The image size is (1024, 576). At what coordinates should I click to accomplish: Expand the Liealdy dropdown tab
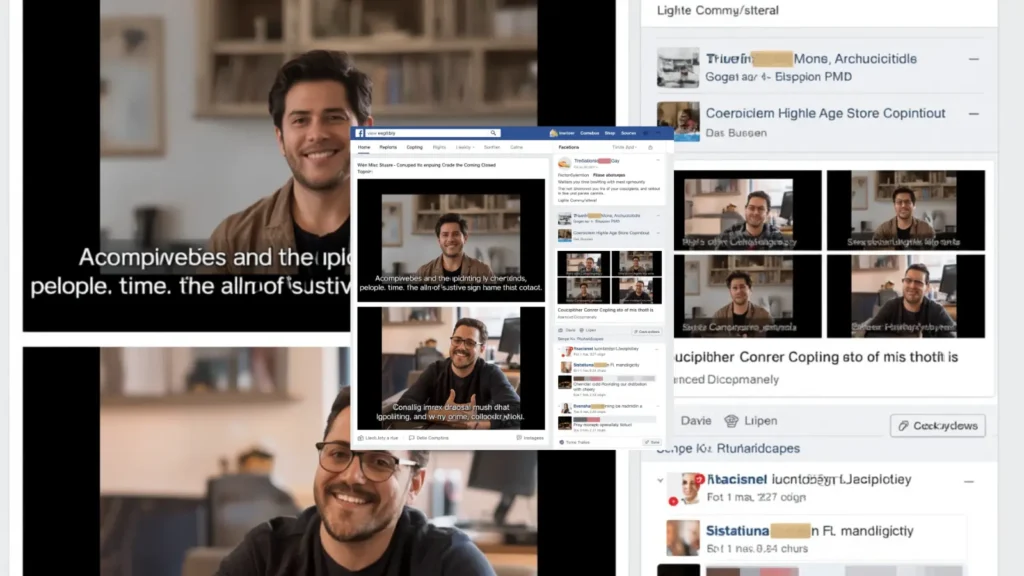click(x=465, y=148)
